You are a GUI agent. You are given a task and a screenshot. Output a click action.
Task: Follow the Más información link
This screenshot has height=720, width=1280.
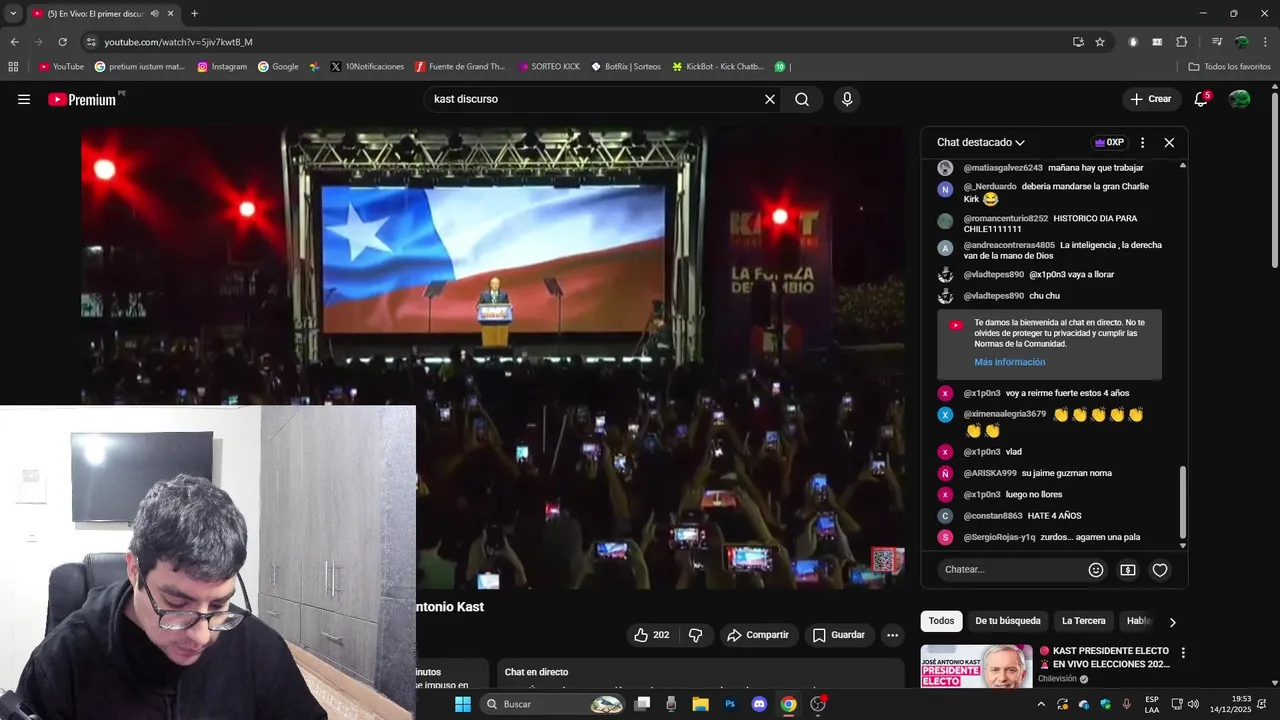click(x=1009, y=362)
